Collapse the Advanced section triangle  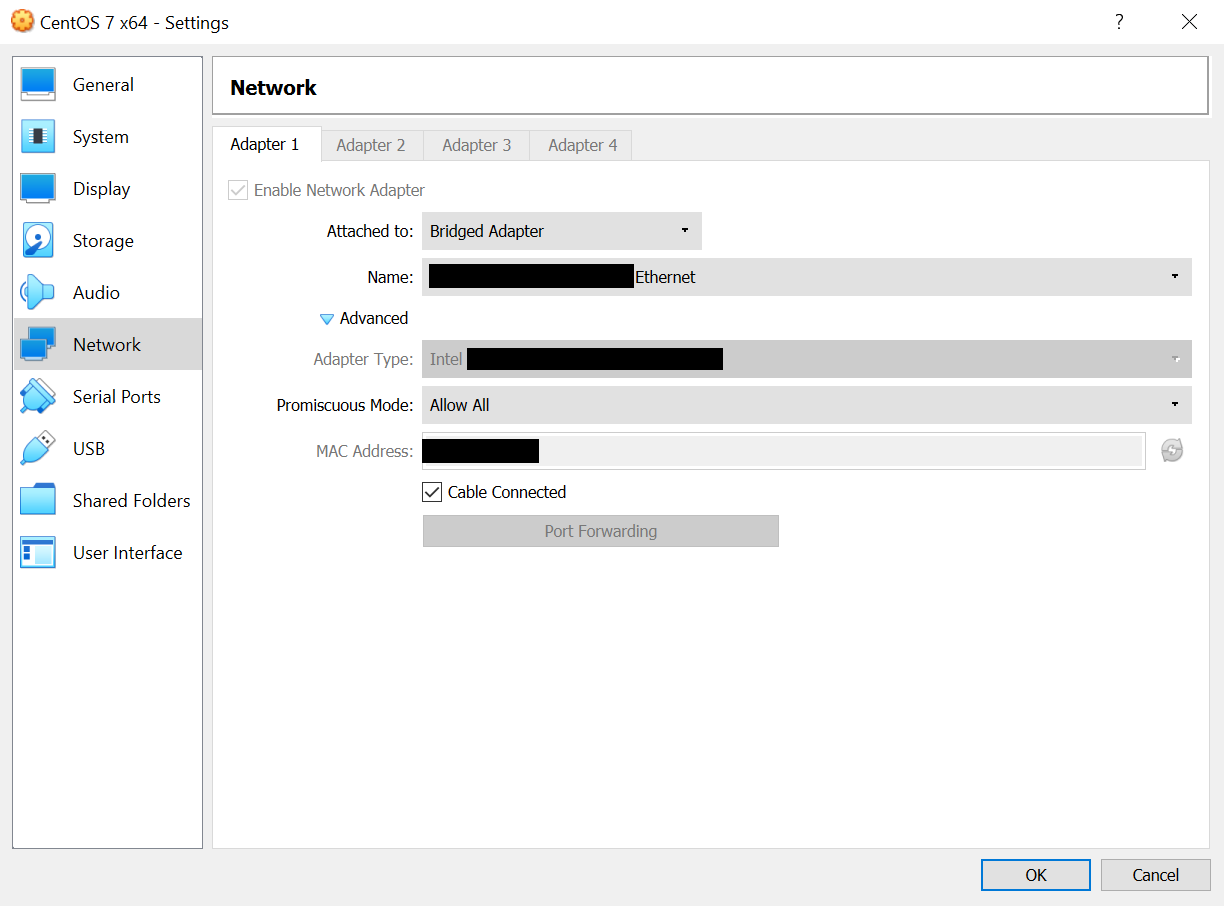326,319
